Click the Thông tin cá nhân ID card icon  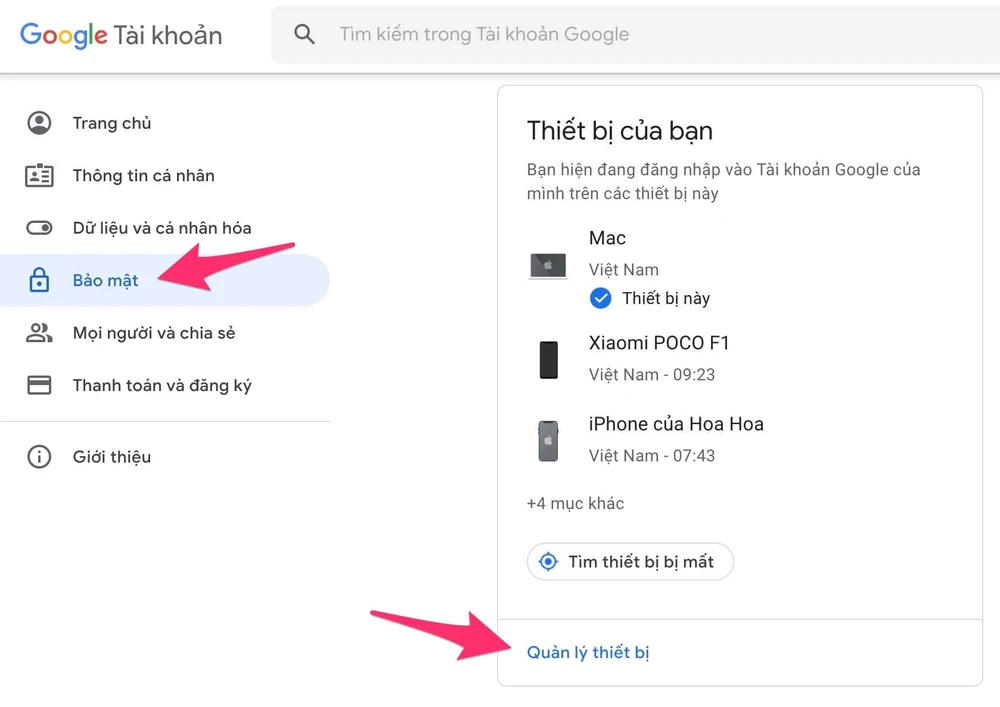pos(39,175)
